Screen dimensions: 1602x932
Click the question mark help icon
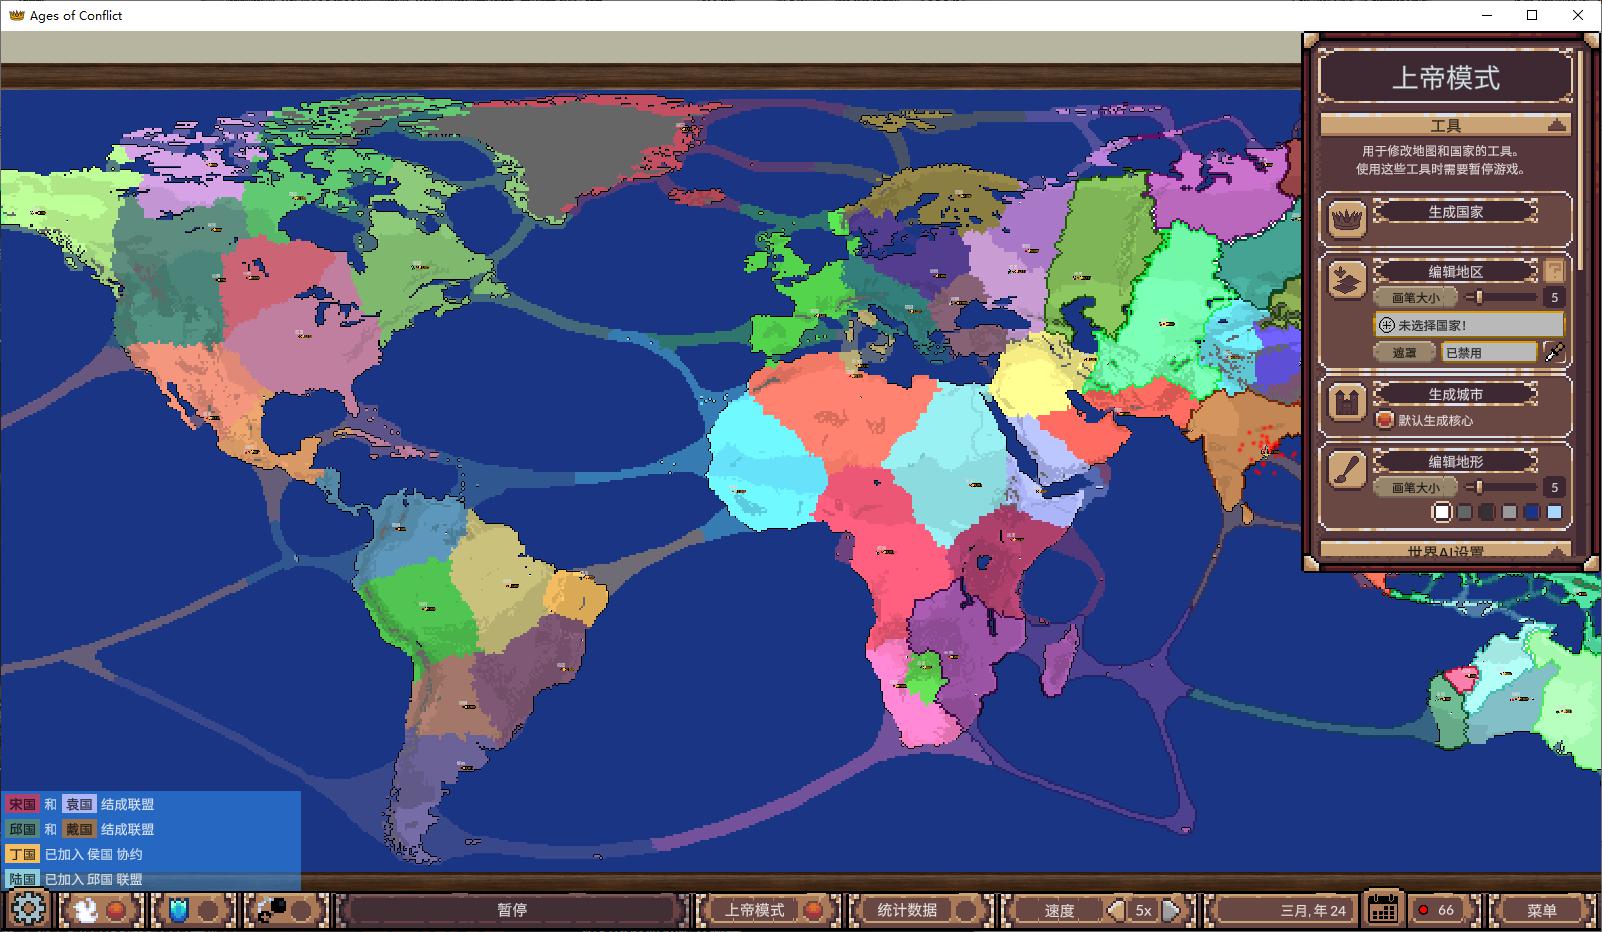pos(1553,270)
